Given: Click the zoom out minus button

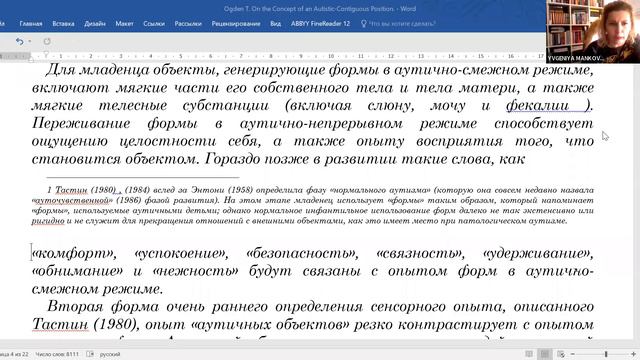Looking at the screenshot, I should pyautogui.click(x=572, y=354).
